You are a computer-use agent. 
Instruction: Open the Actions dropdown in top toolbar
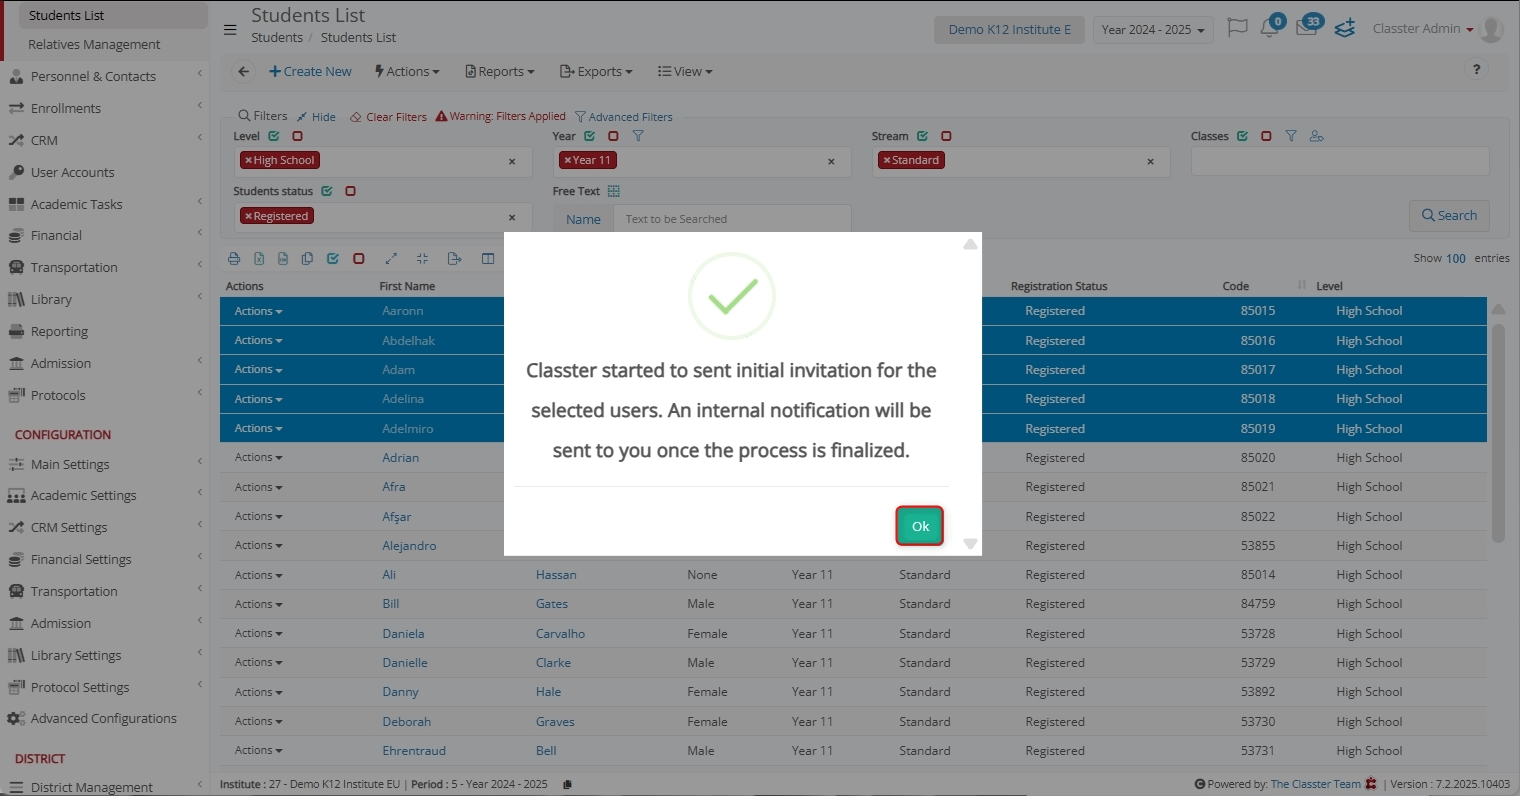coord(407,72)
